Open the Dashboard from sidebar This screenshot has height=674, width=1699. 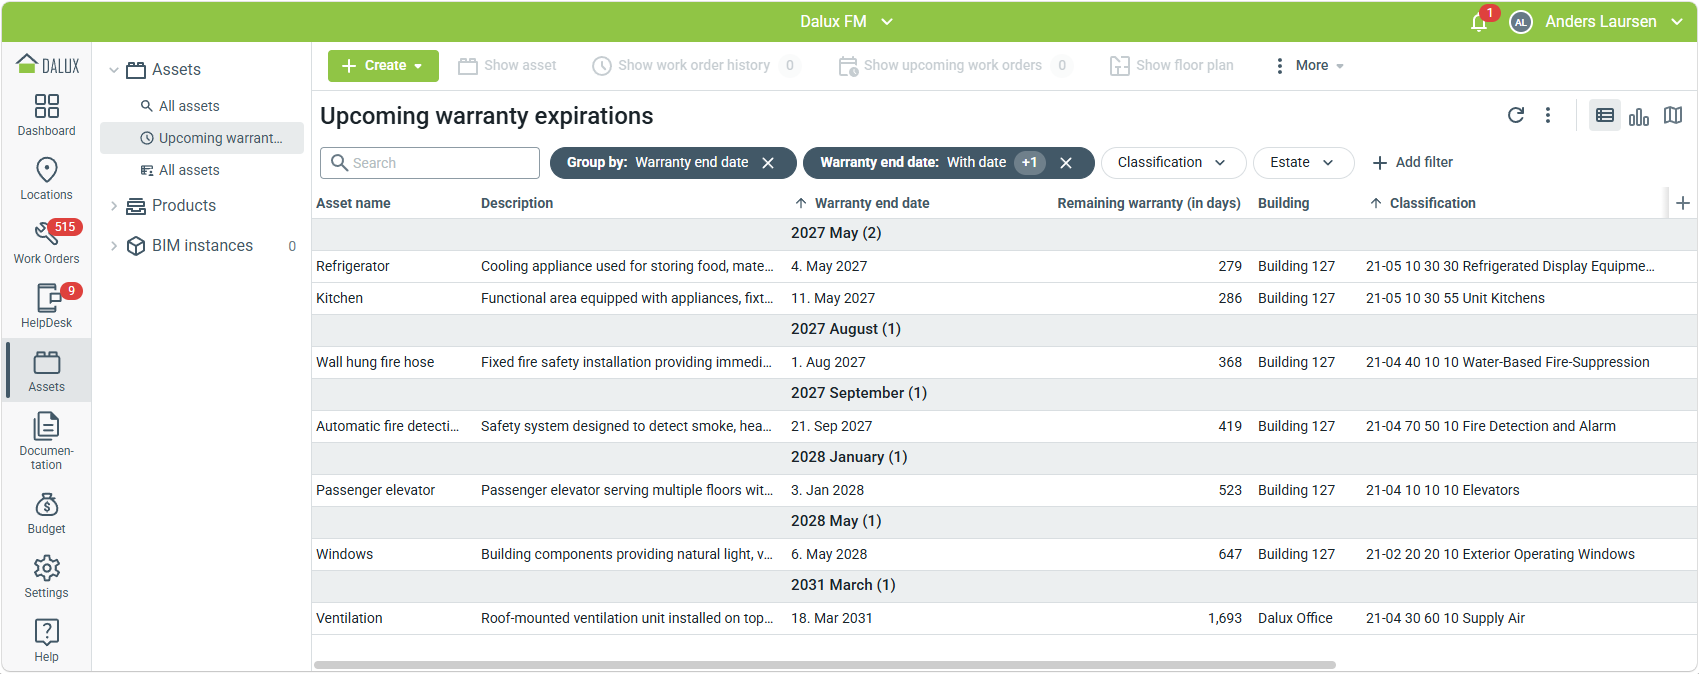tap(46, 115)
